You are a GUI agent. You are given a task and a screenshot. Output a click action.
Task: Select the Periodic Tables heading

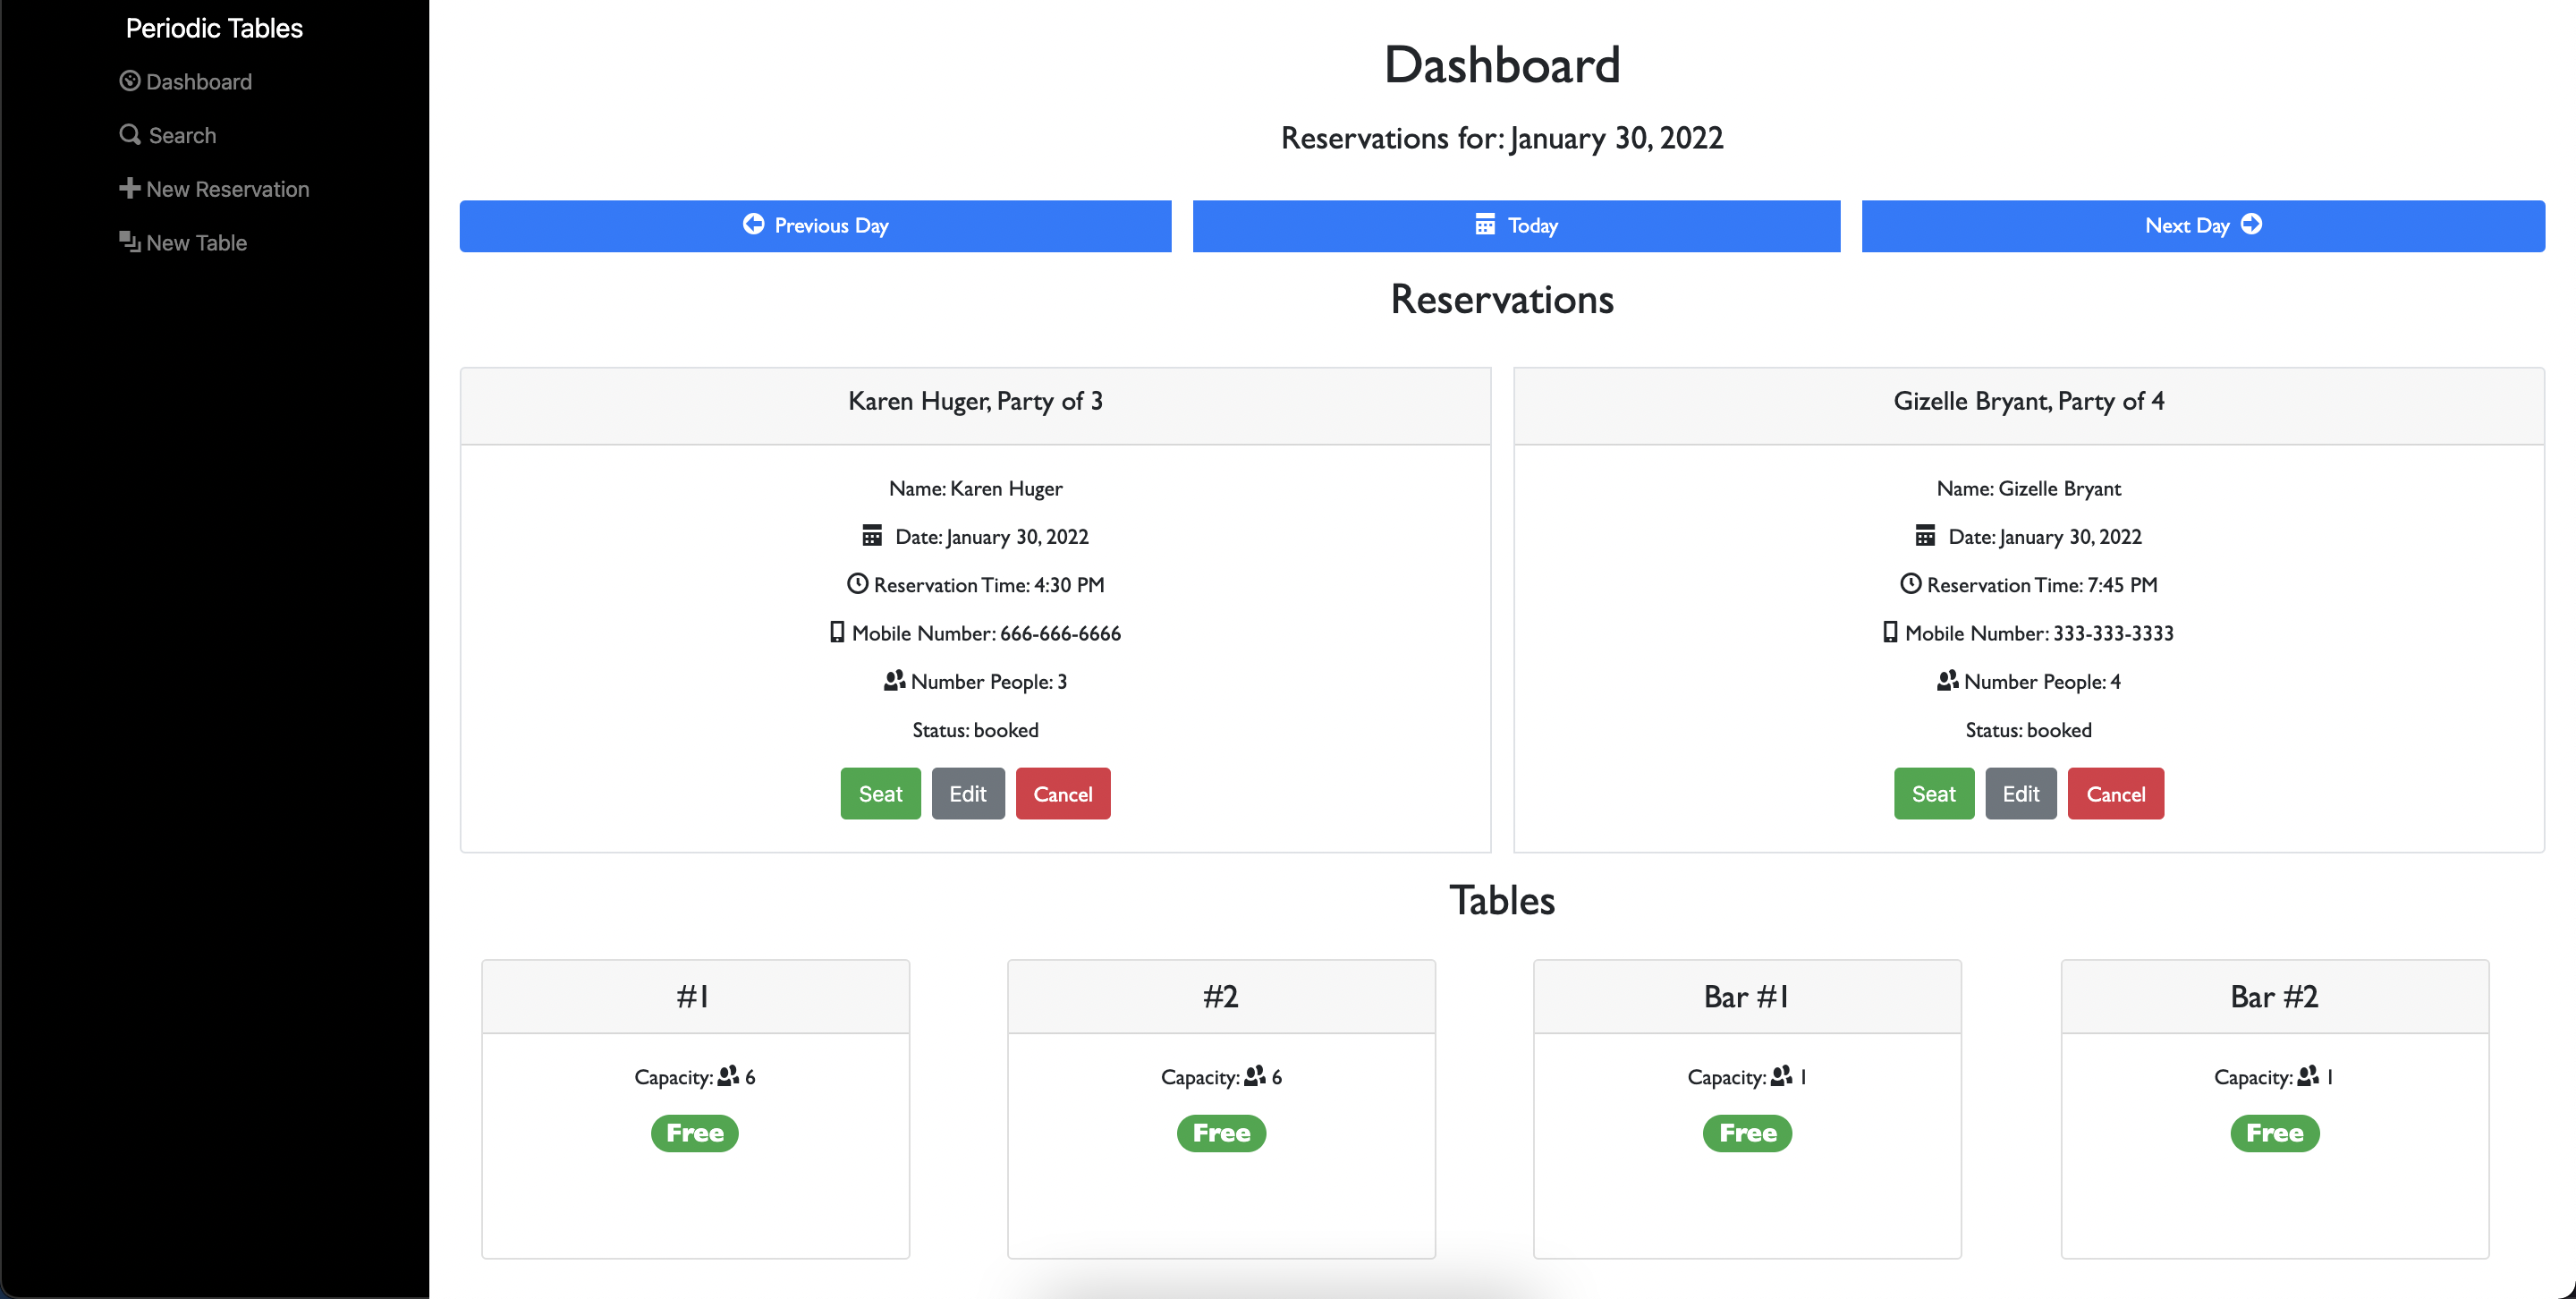(214, 28)
